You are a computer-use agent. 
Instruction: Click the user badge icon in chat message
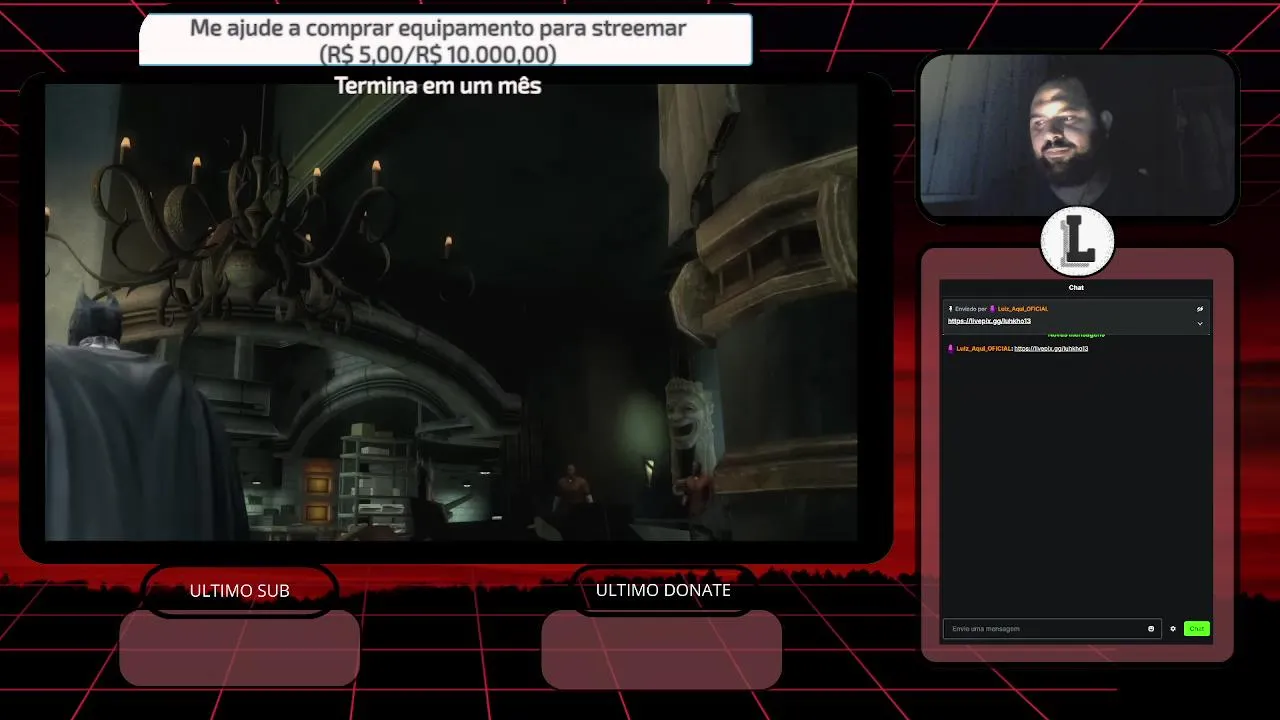click(x=951, y=348)
